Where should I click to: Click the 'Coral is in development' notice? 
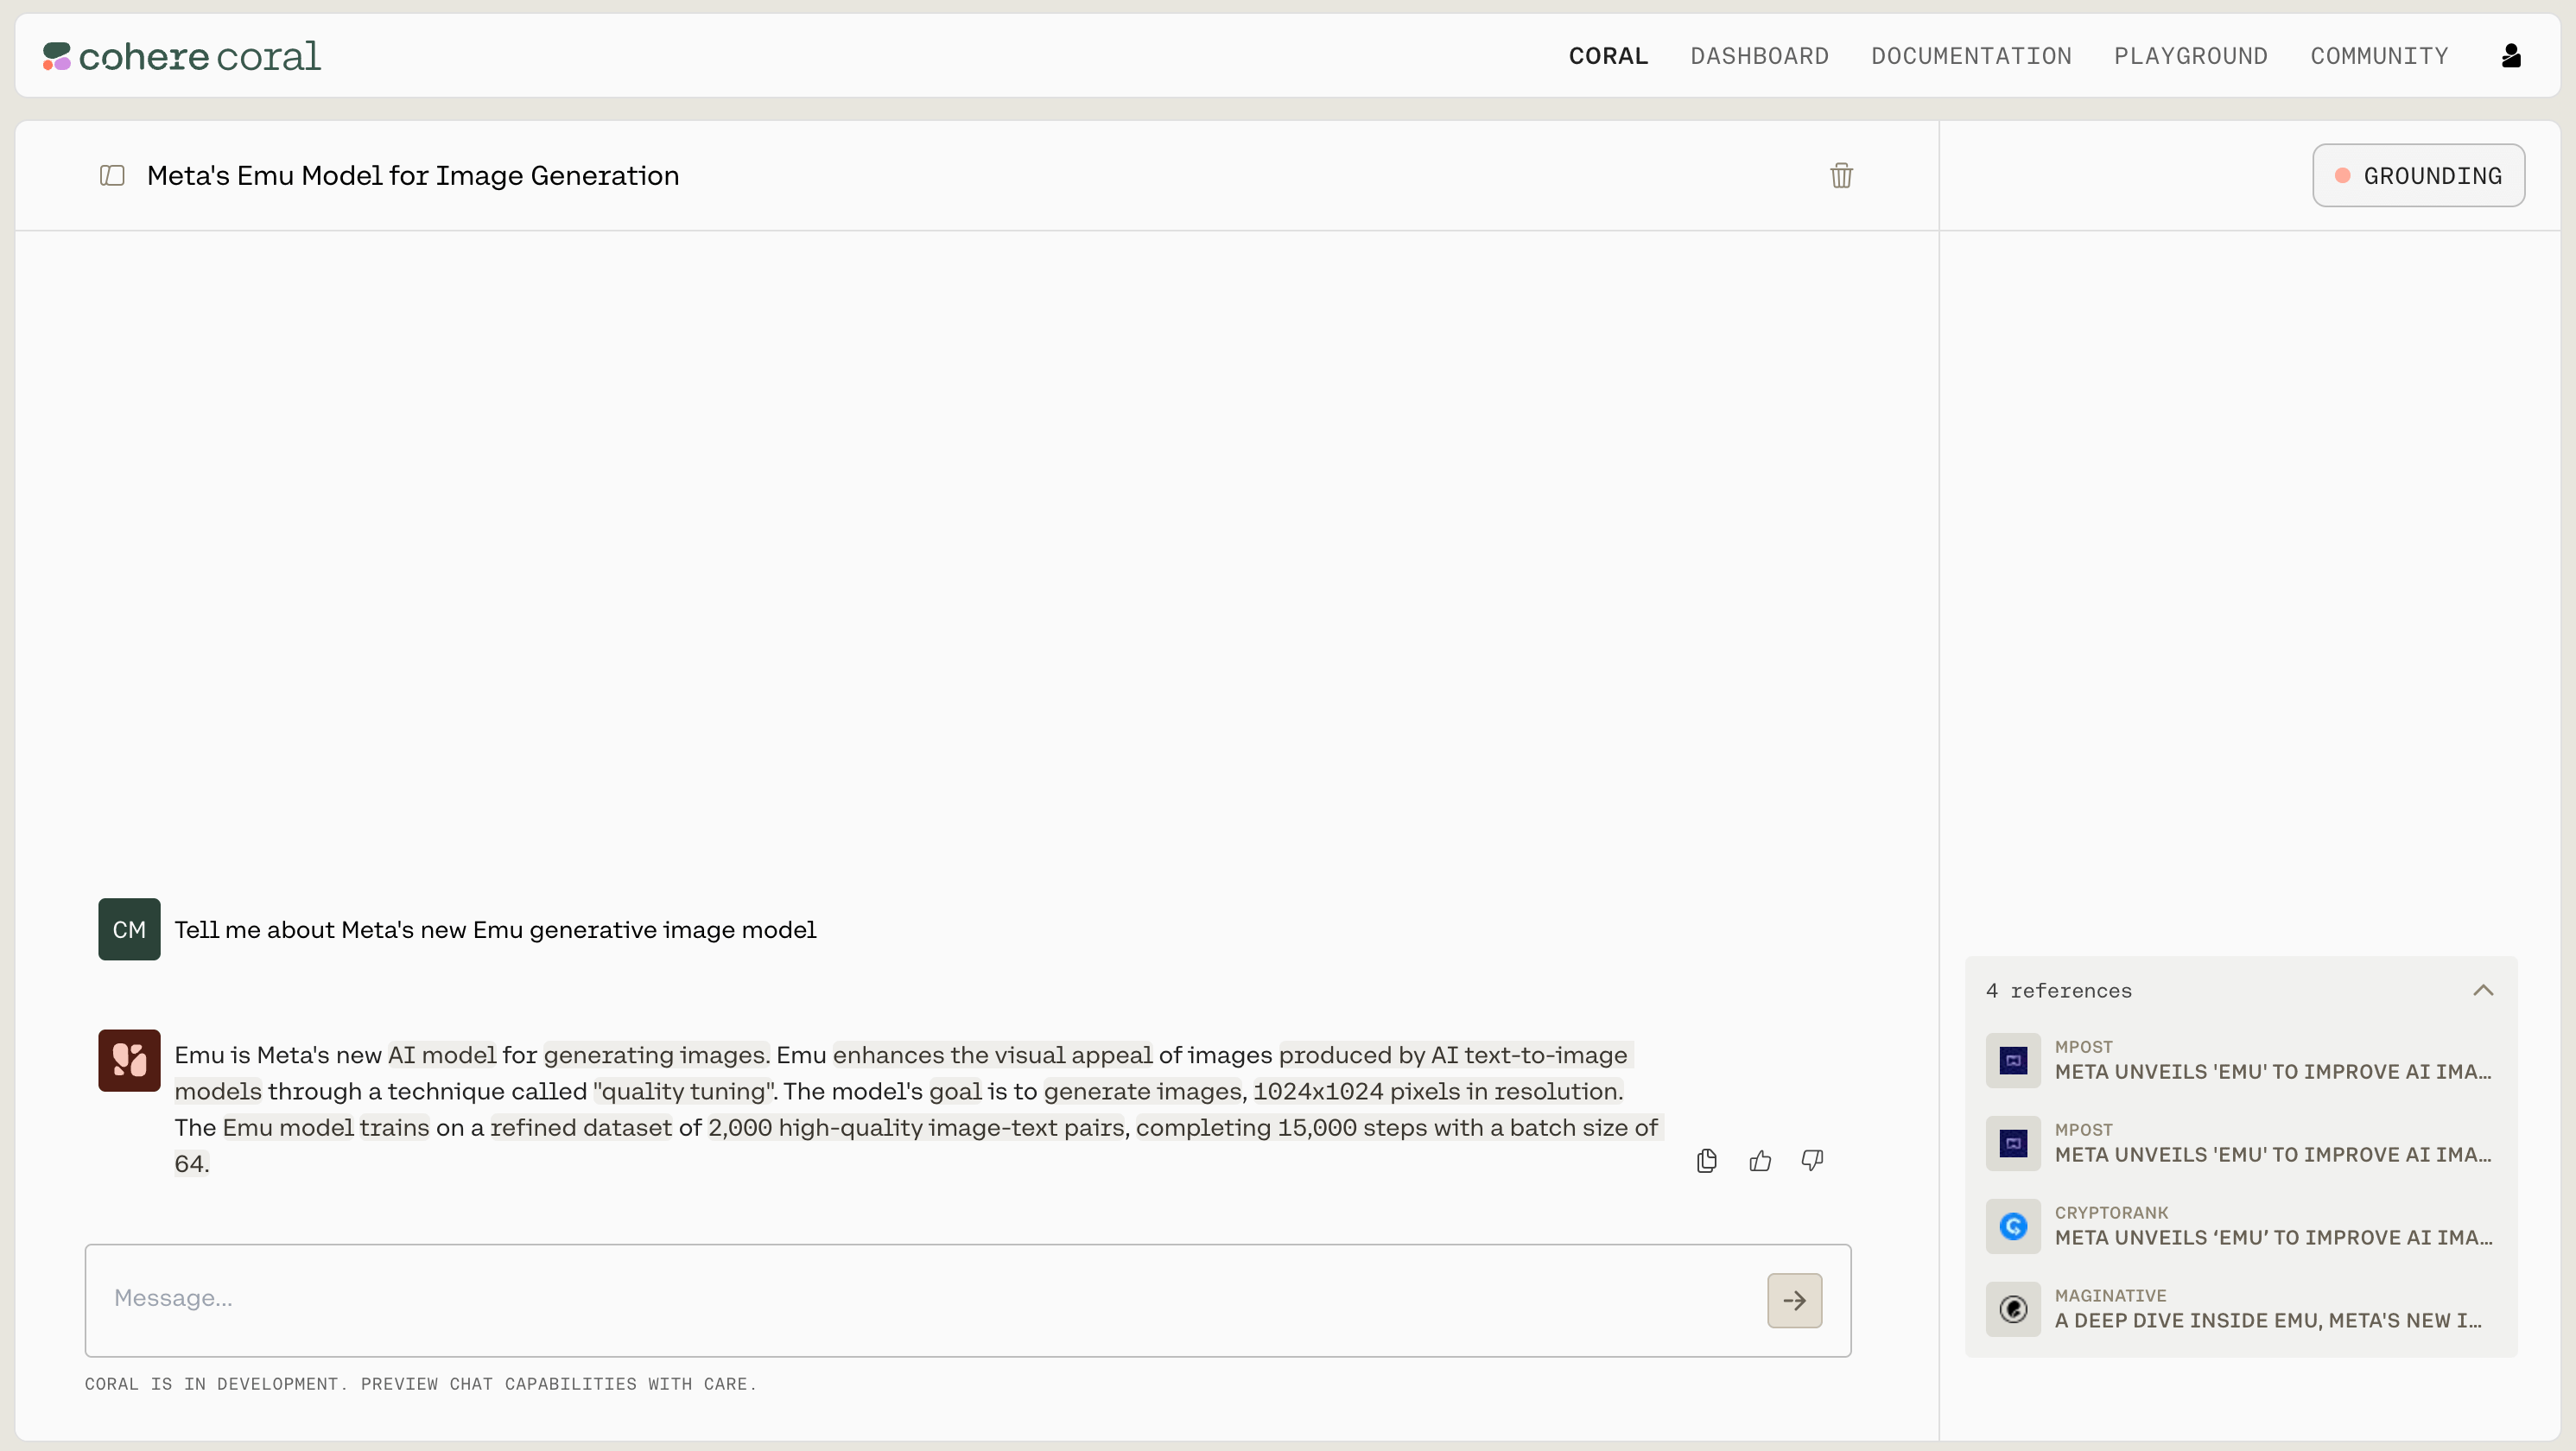420,1384
